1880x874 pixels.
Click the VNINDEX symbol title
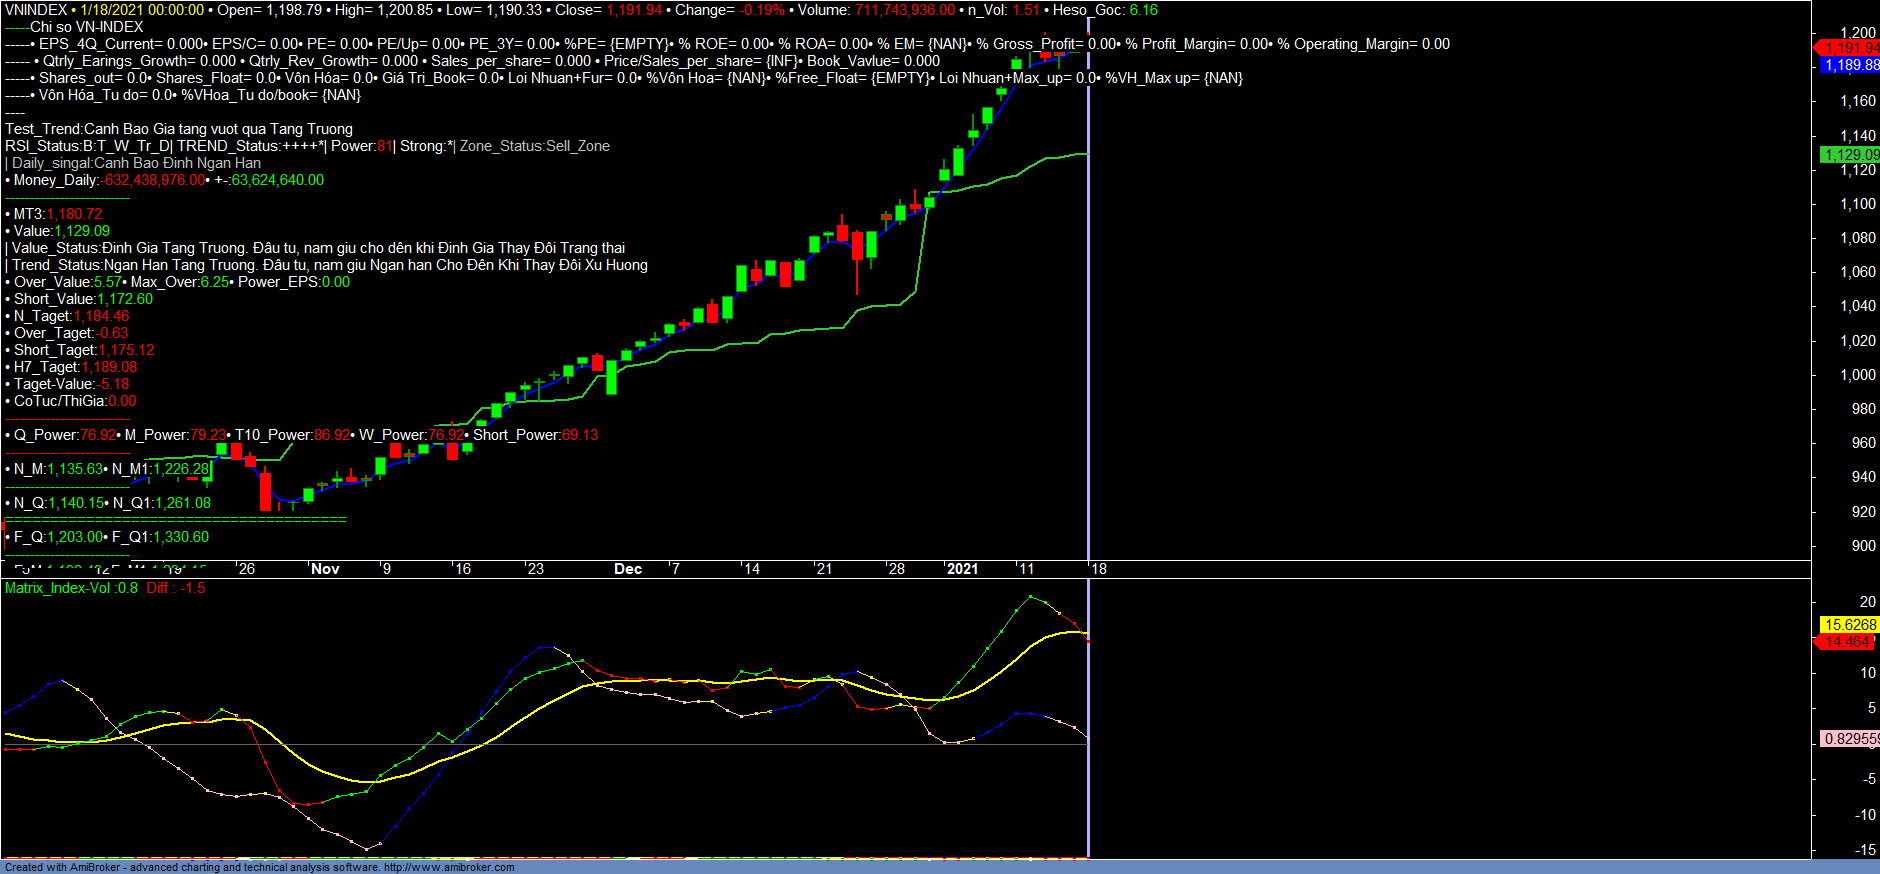coord(36,10)
